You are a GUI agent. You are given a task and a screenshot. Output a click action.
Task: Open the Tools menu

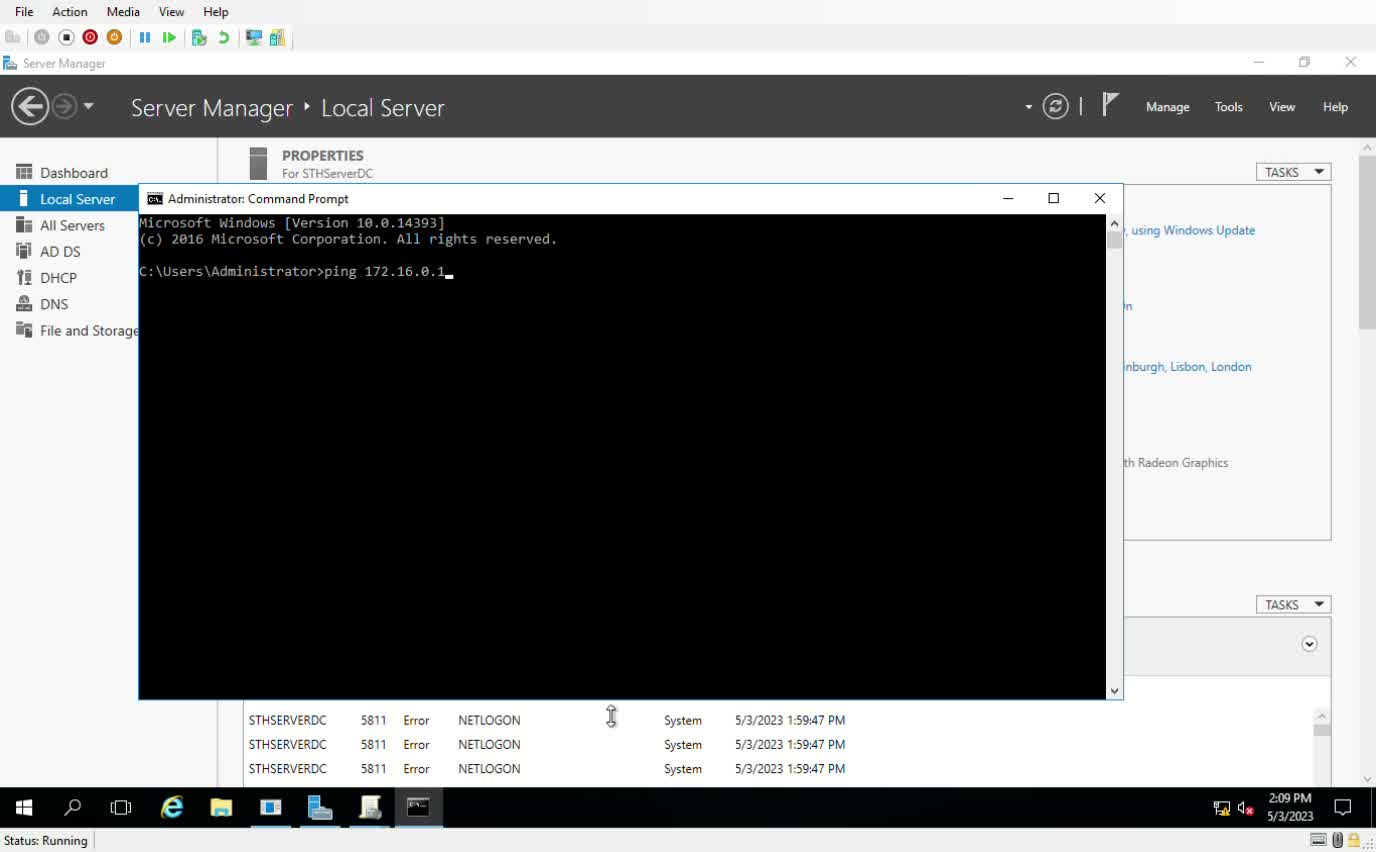point(1228,107)
